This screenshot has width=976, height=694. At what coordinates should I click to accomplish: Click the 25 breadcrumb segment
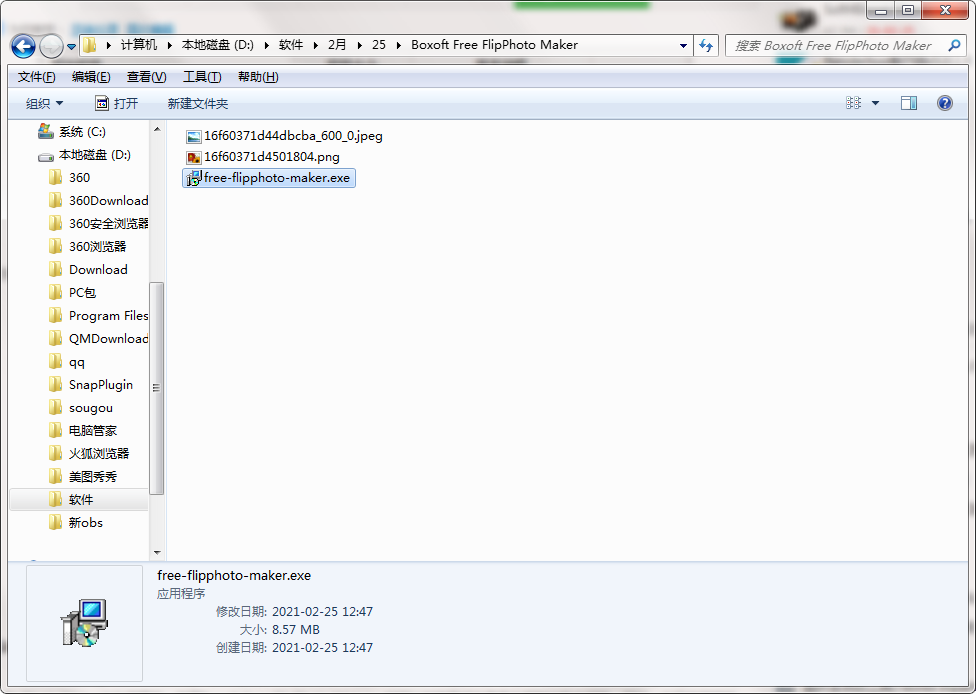coord(379,45)
